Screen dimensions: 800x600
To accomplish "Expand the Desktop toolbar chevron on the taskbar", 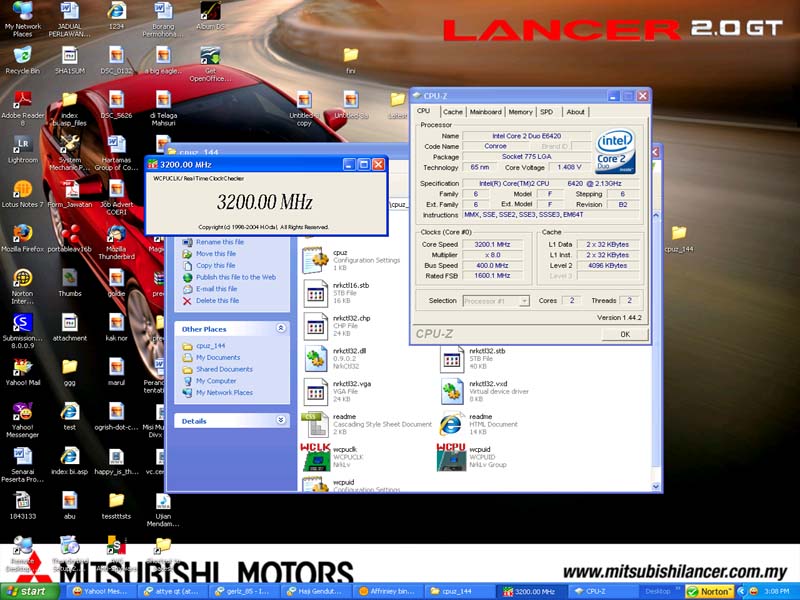I will (678, 589).
